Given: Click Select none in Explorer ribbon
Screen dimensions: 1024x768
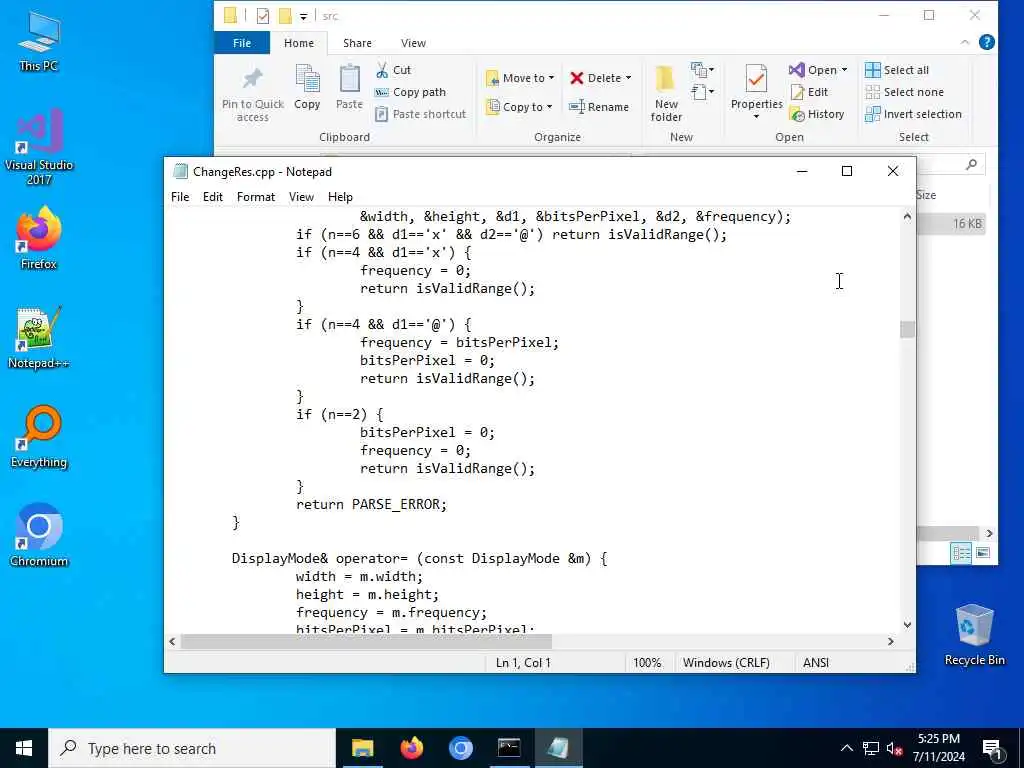Looking at the screenshot, I should [x=904, y=92].
